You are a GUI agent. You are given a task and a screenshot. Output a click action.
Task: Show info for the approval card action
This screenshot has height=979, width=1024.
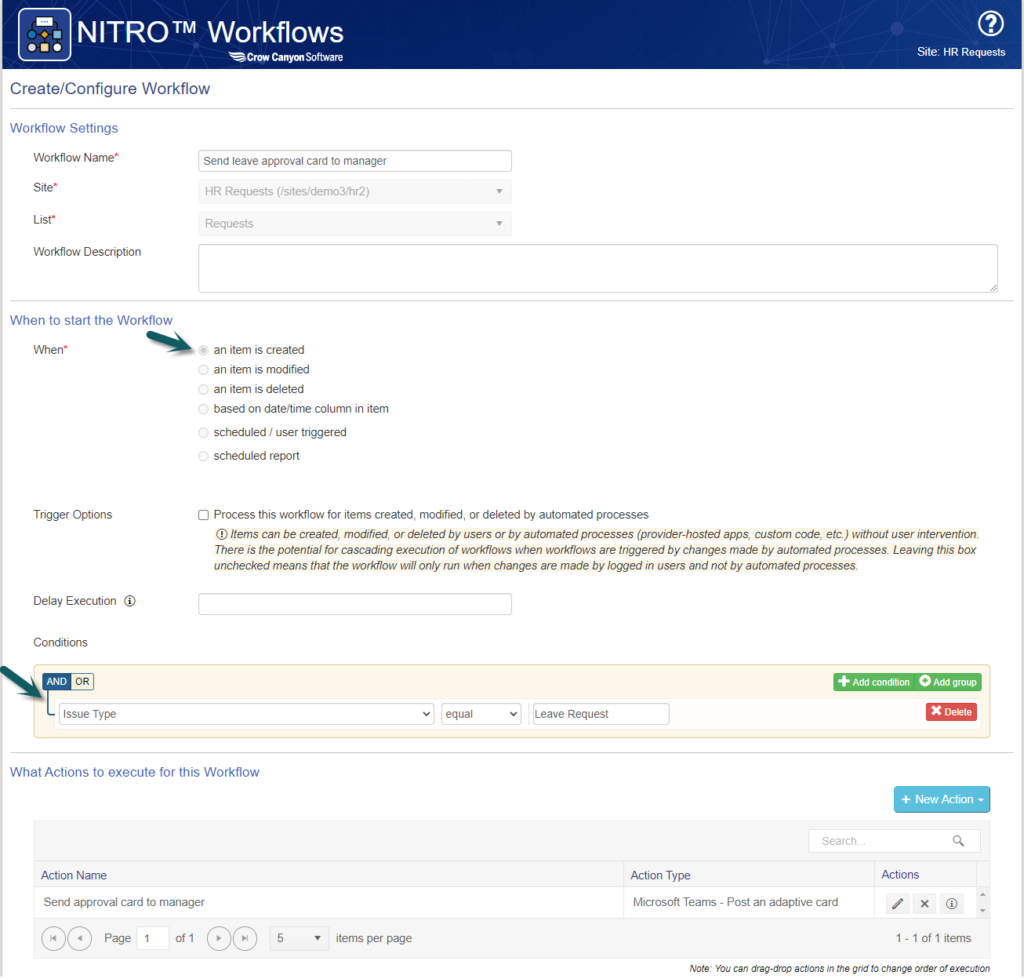(x=951, y=904)
